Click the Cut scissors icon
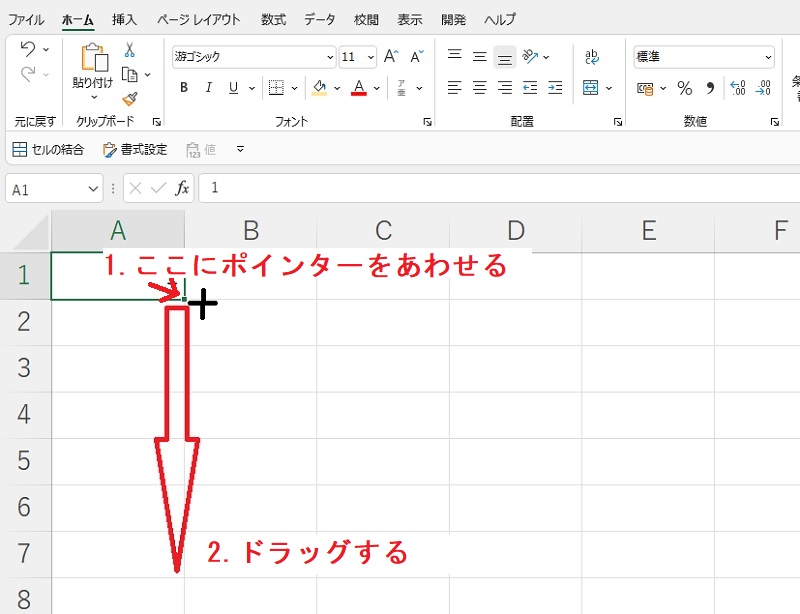The height and width of the screenshot is (614, 800). coord(129,50)
